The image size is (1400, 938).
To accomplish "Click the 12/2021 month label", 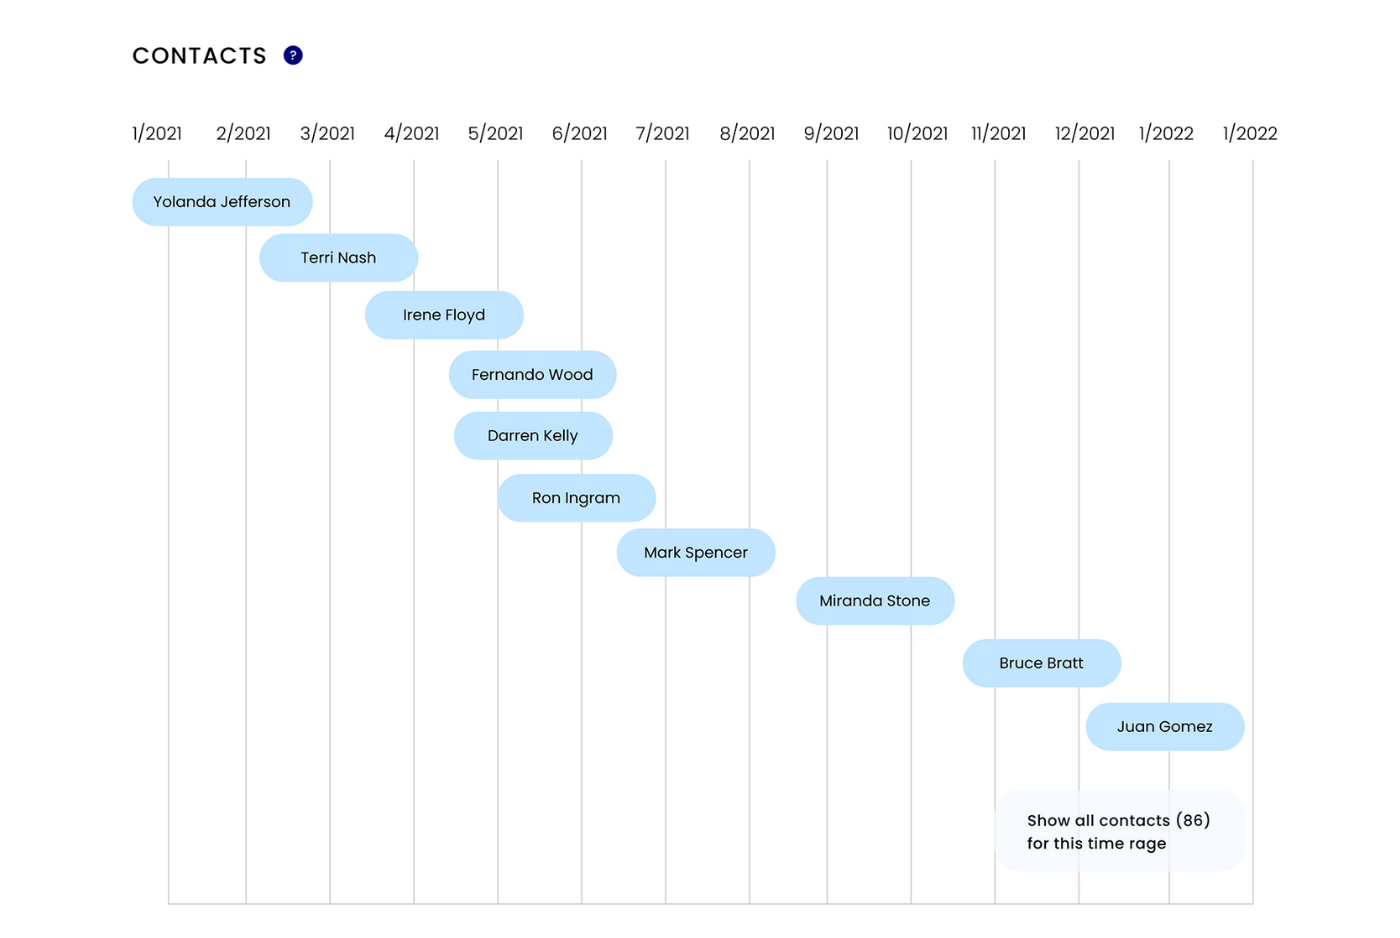I will pyautogui.click(x=1084, y=133).
